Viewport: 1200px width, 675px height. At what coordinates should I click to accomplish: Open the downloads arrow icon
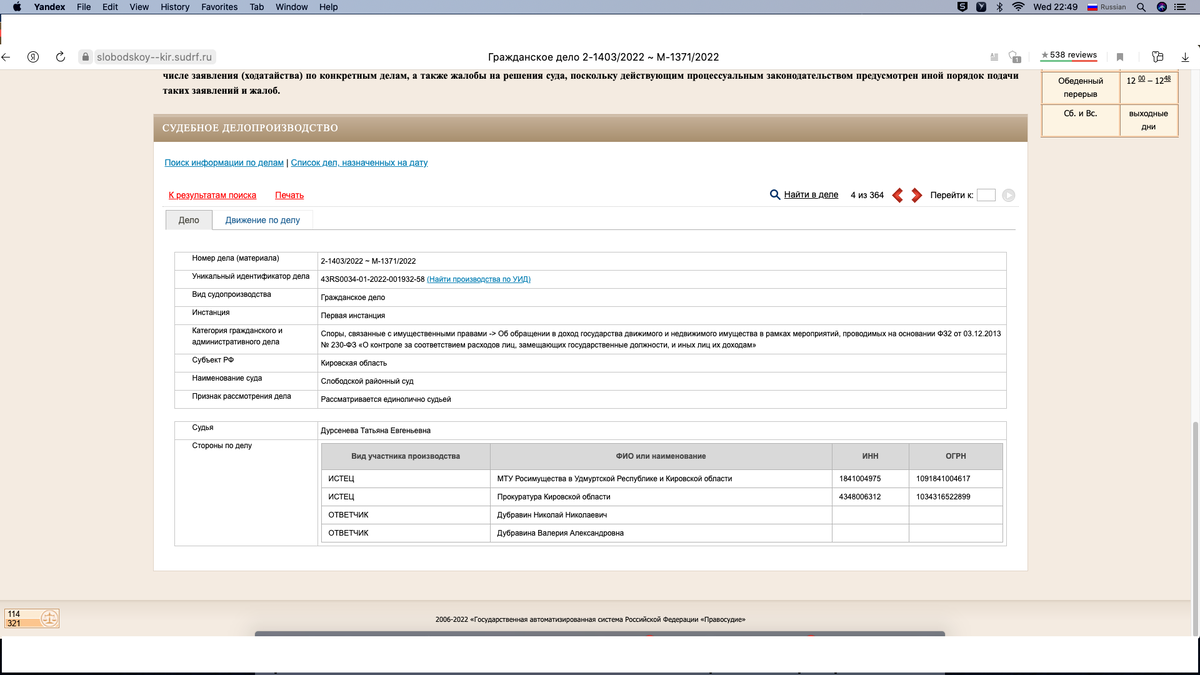[1186, 57]
